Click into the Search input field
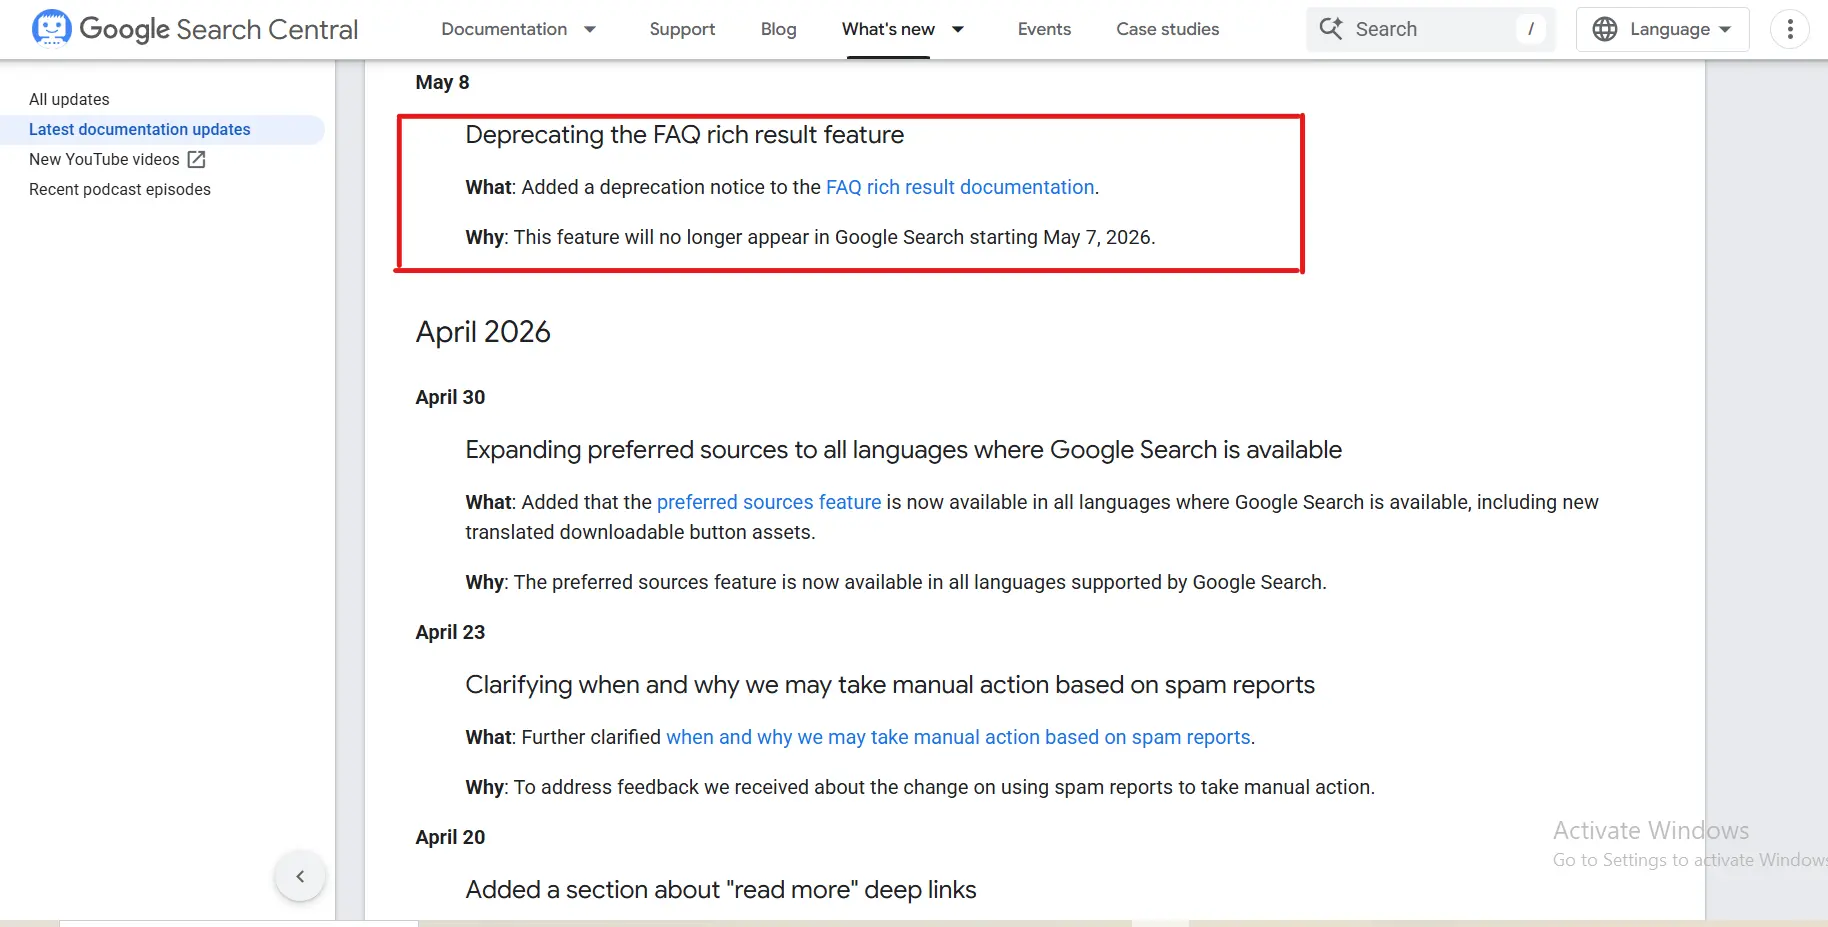1828x927 pixels. pos(1431,29)
